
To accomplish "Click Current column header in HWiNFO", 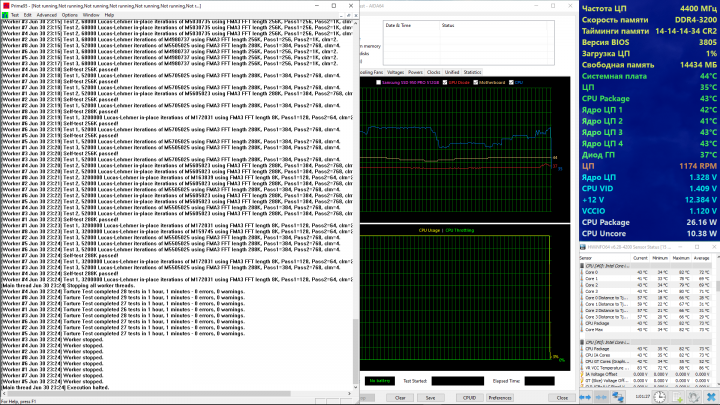I will 640,259.
